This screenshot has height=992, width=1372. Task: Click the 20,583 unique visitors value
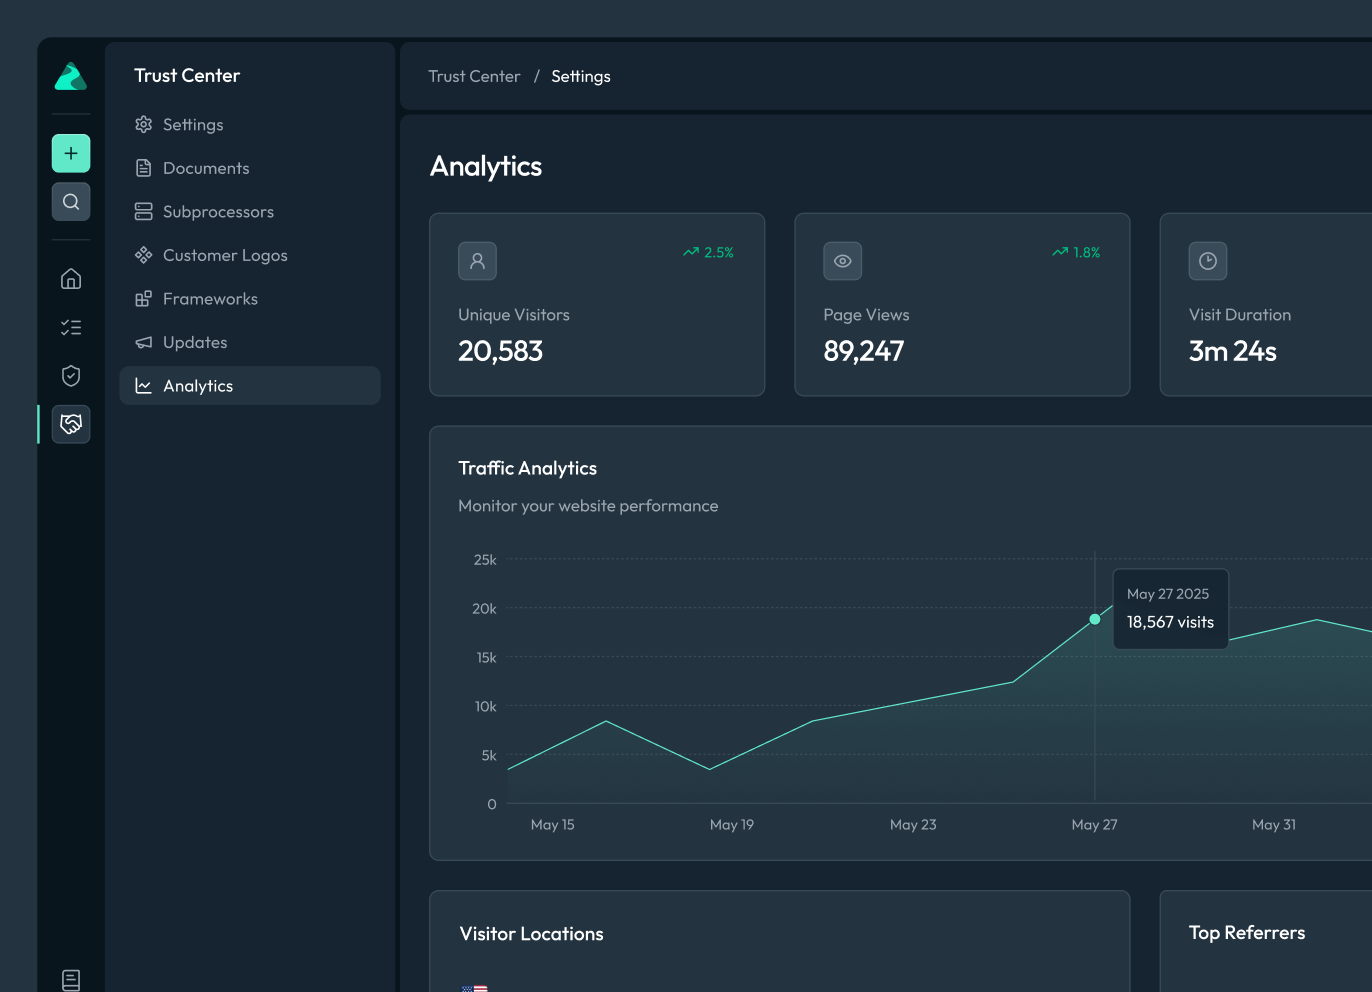500,351
